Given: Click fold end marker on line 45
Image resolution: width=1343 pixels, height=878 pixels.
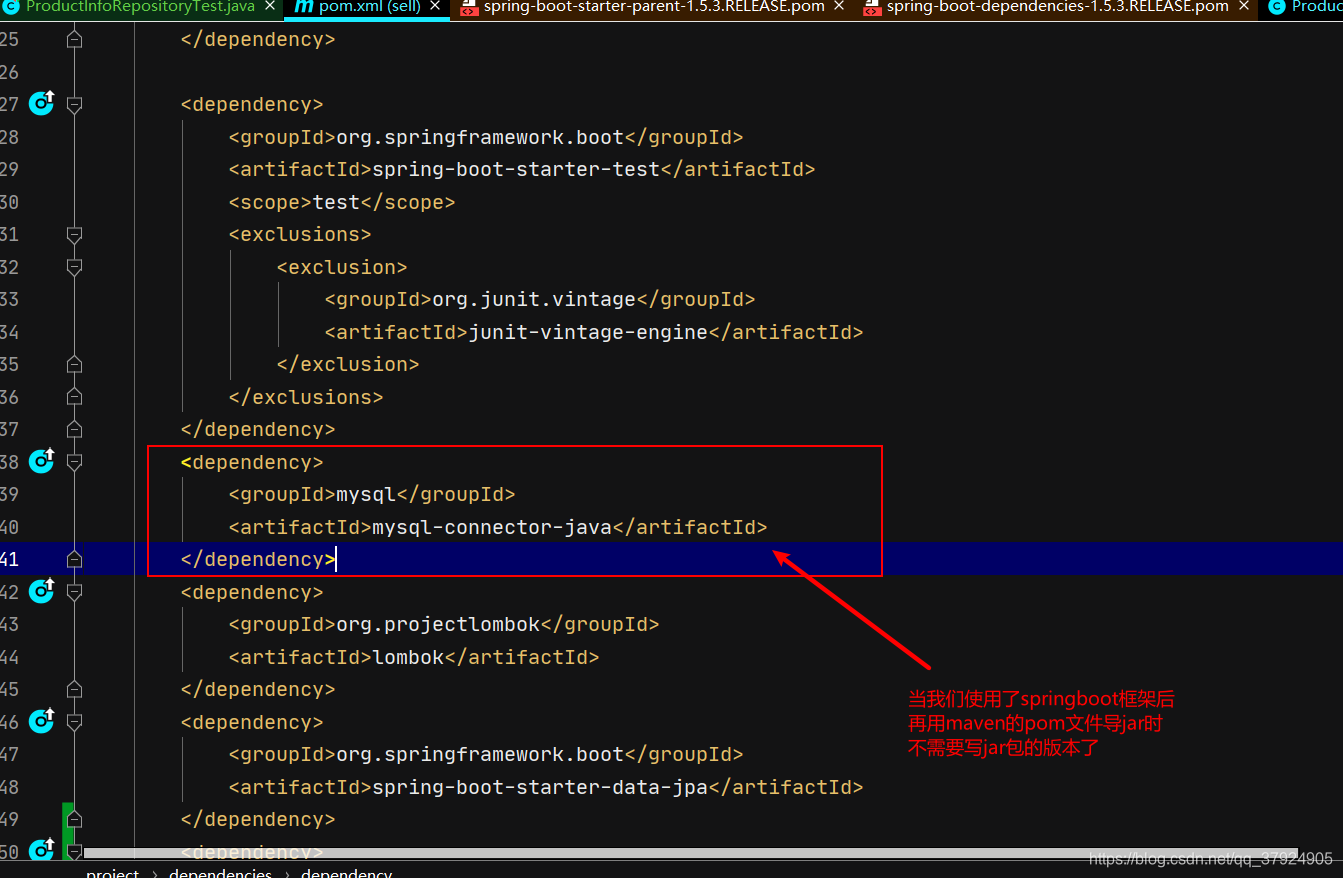Looking at the screenshot, I should coord(74,689).
